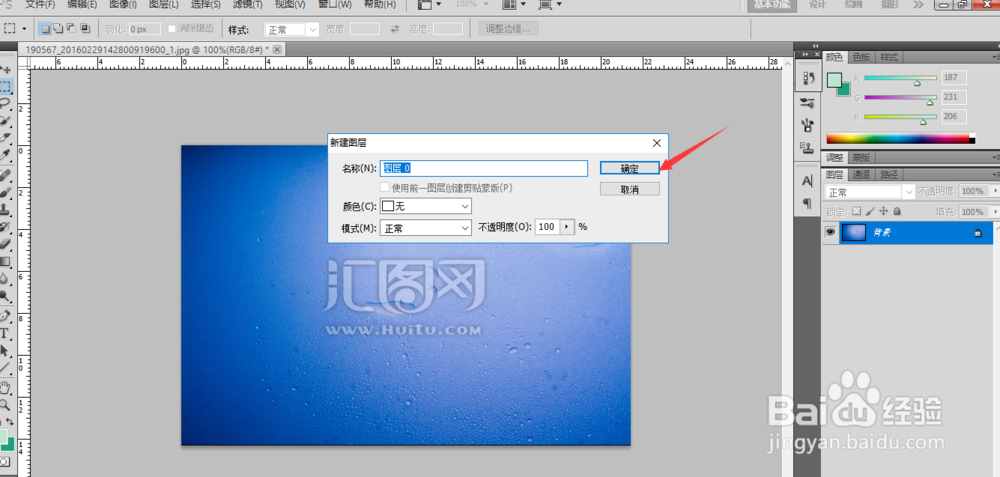Click Lock position icon
The image size is (1000, 477).
884,211
